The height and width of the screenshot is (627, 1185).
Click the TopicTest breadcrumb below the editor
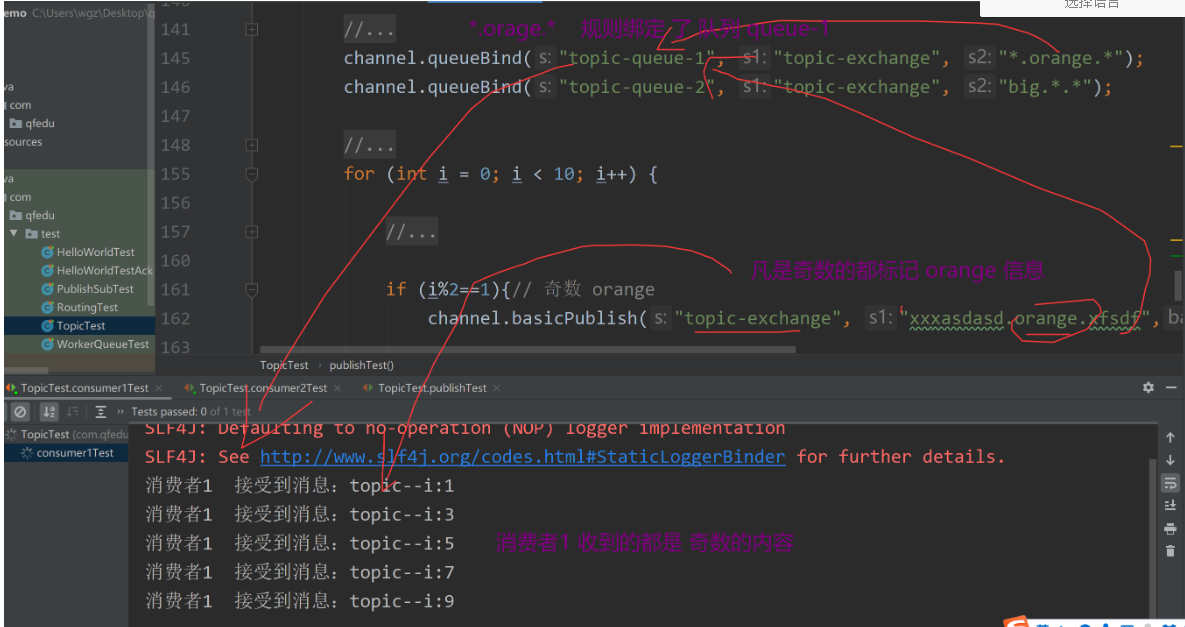pos(284,365)
